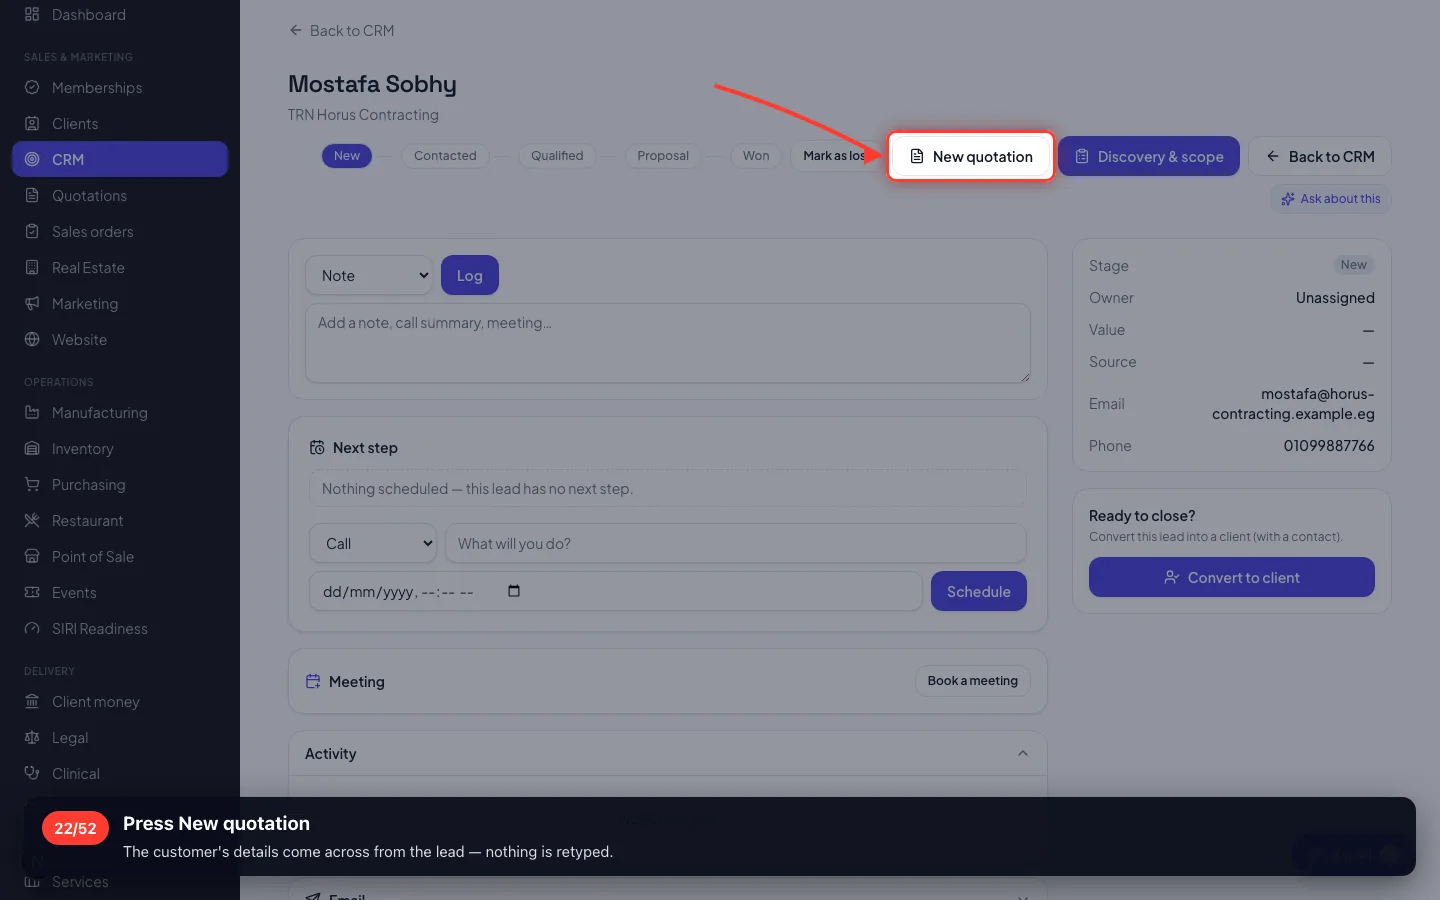
Task: Open Inventory icon in sidebar
Action: coord(32,449)
